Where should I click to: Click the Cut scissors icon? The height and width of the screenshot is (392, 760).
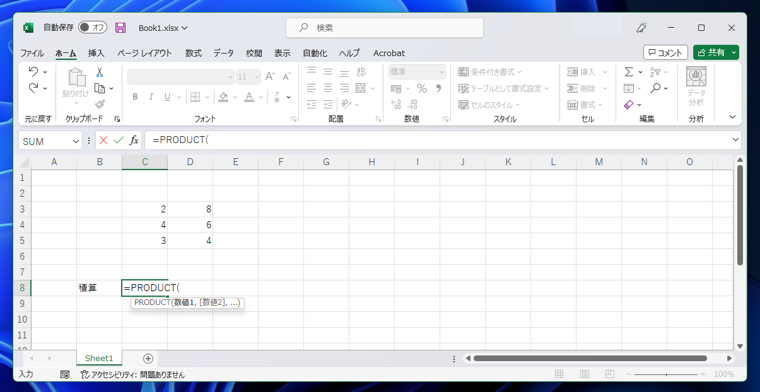coord(99,72)
